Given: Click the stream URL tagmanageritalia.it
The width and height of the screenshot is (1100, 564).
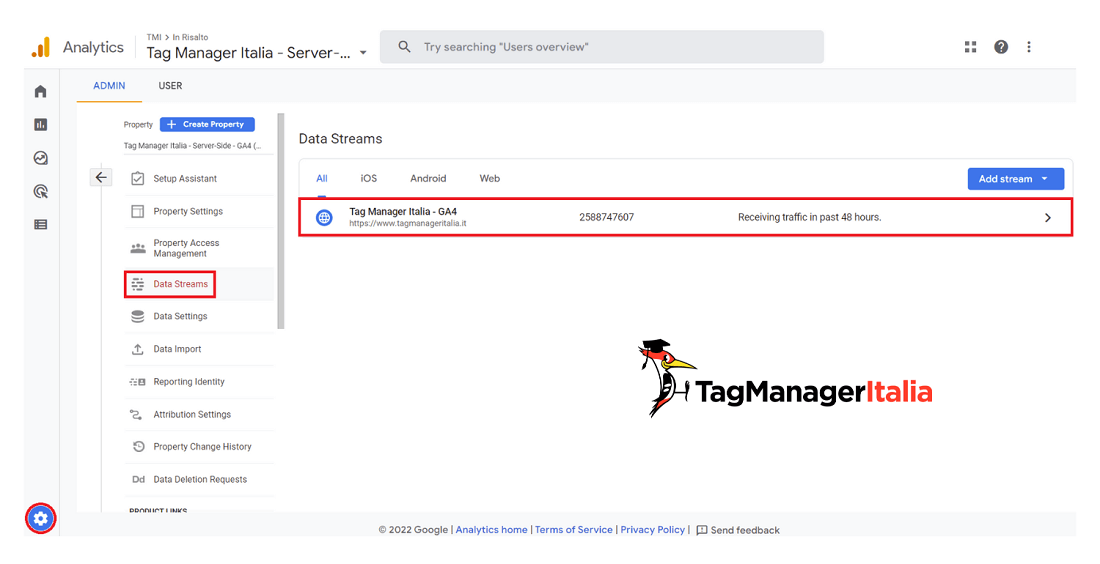Looking at the screenshot, I should (408, 223).
